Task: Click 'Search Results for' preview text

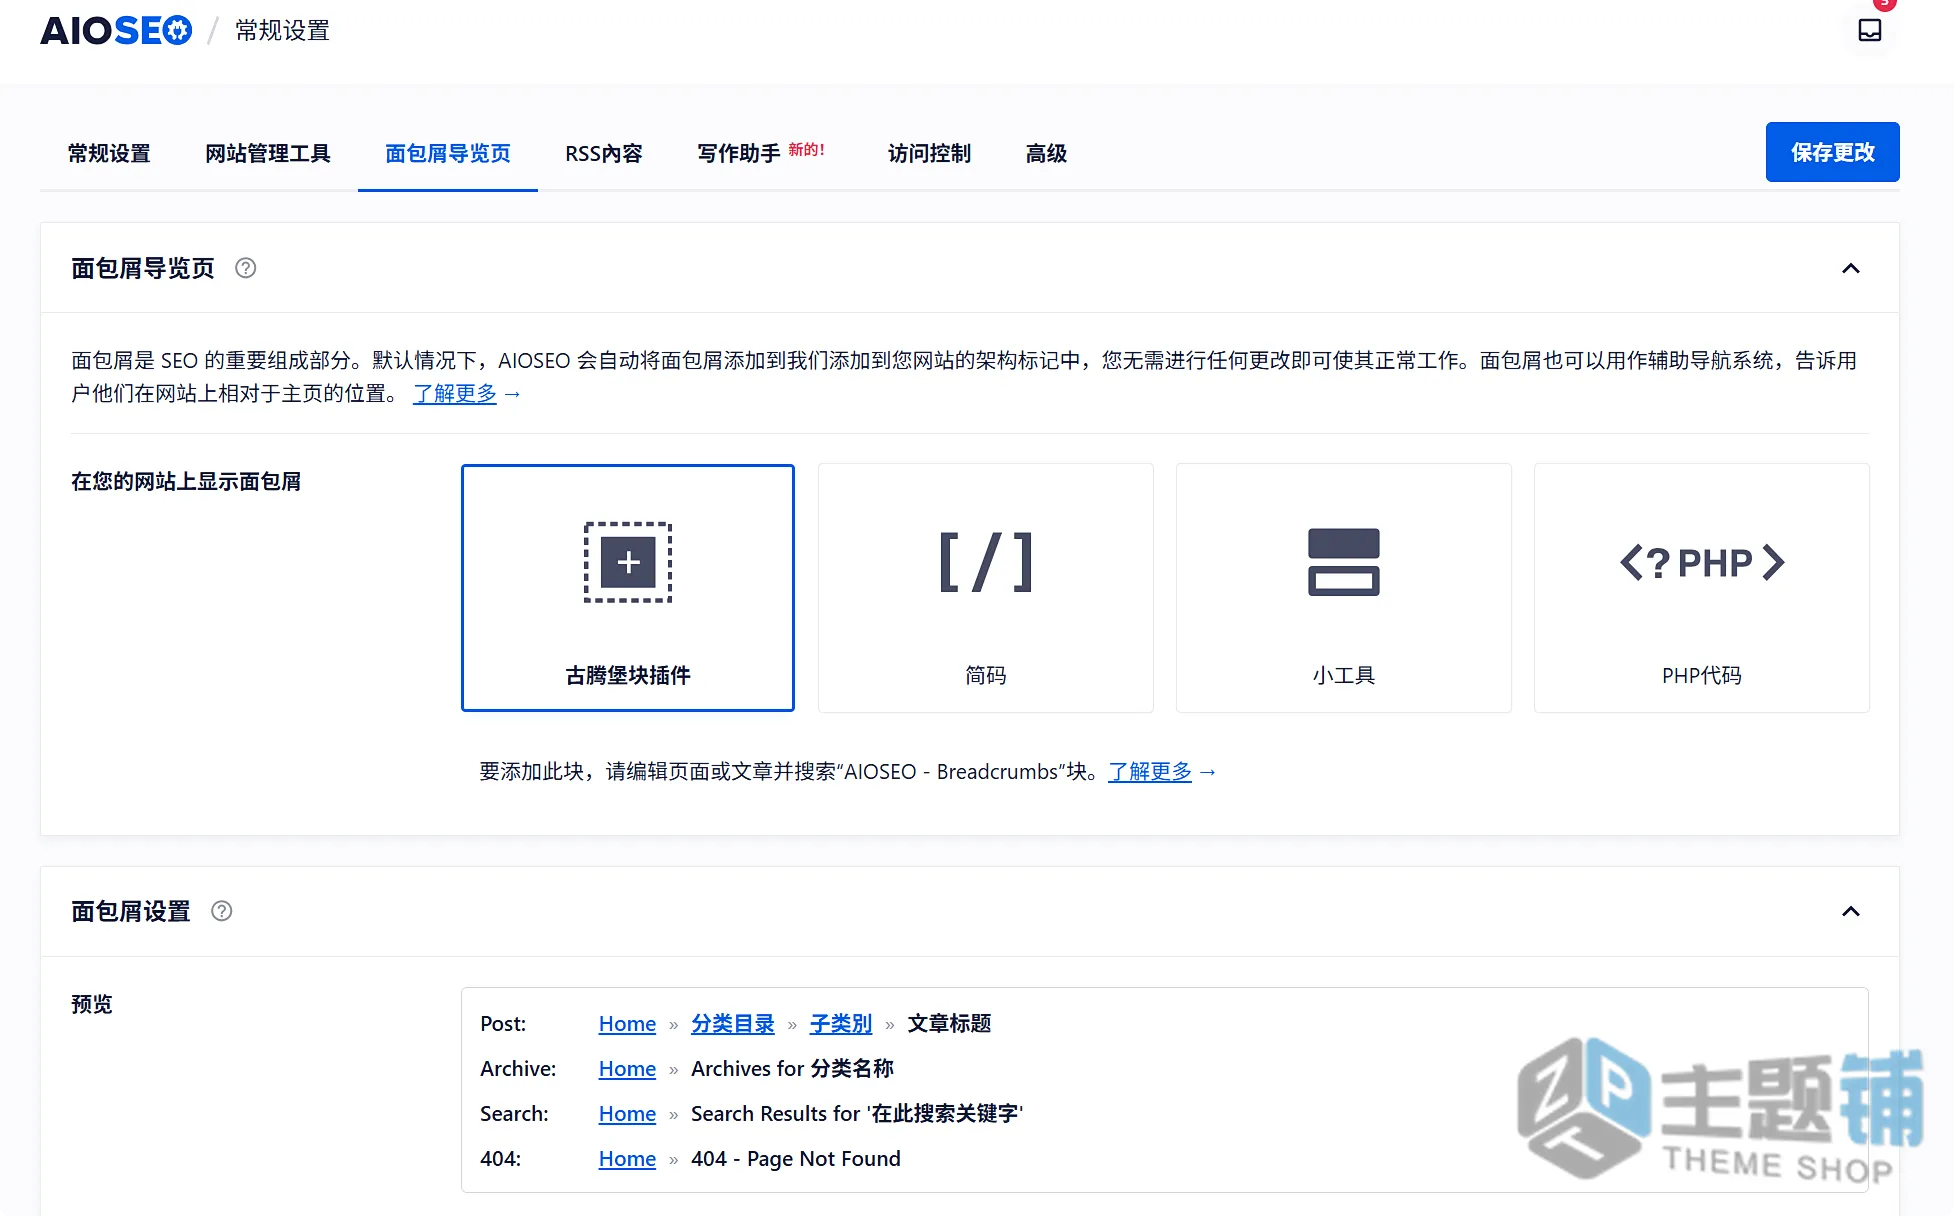Action: [x=775, y=1113]
